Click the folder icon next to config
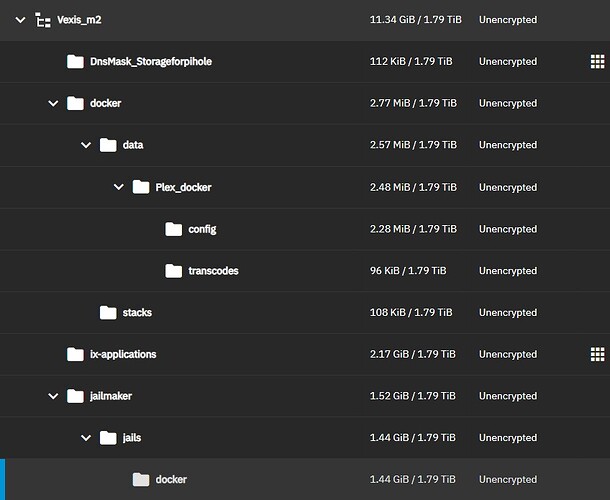 (174, 229)
